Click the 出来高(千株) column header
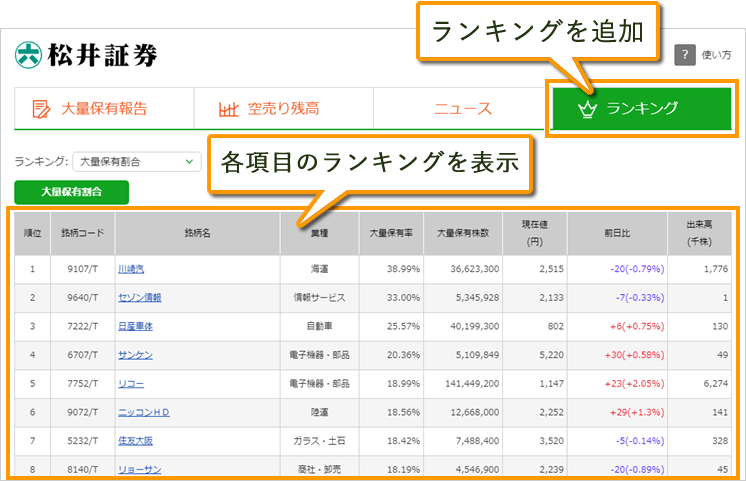This screenshot has height=481, width=746. pyautogui.click(x=699, y=233)
